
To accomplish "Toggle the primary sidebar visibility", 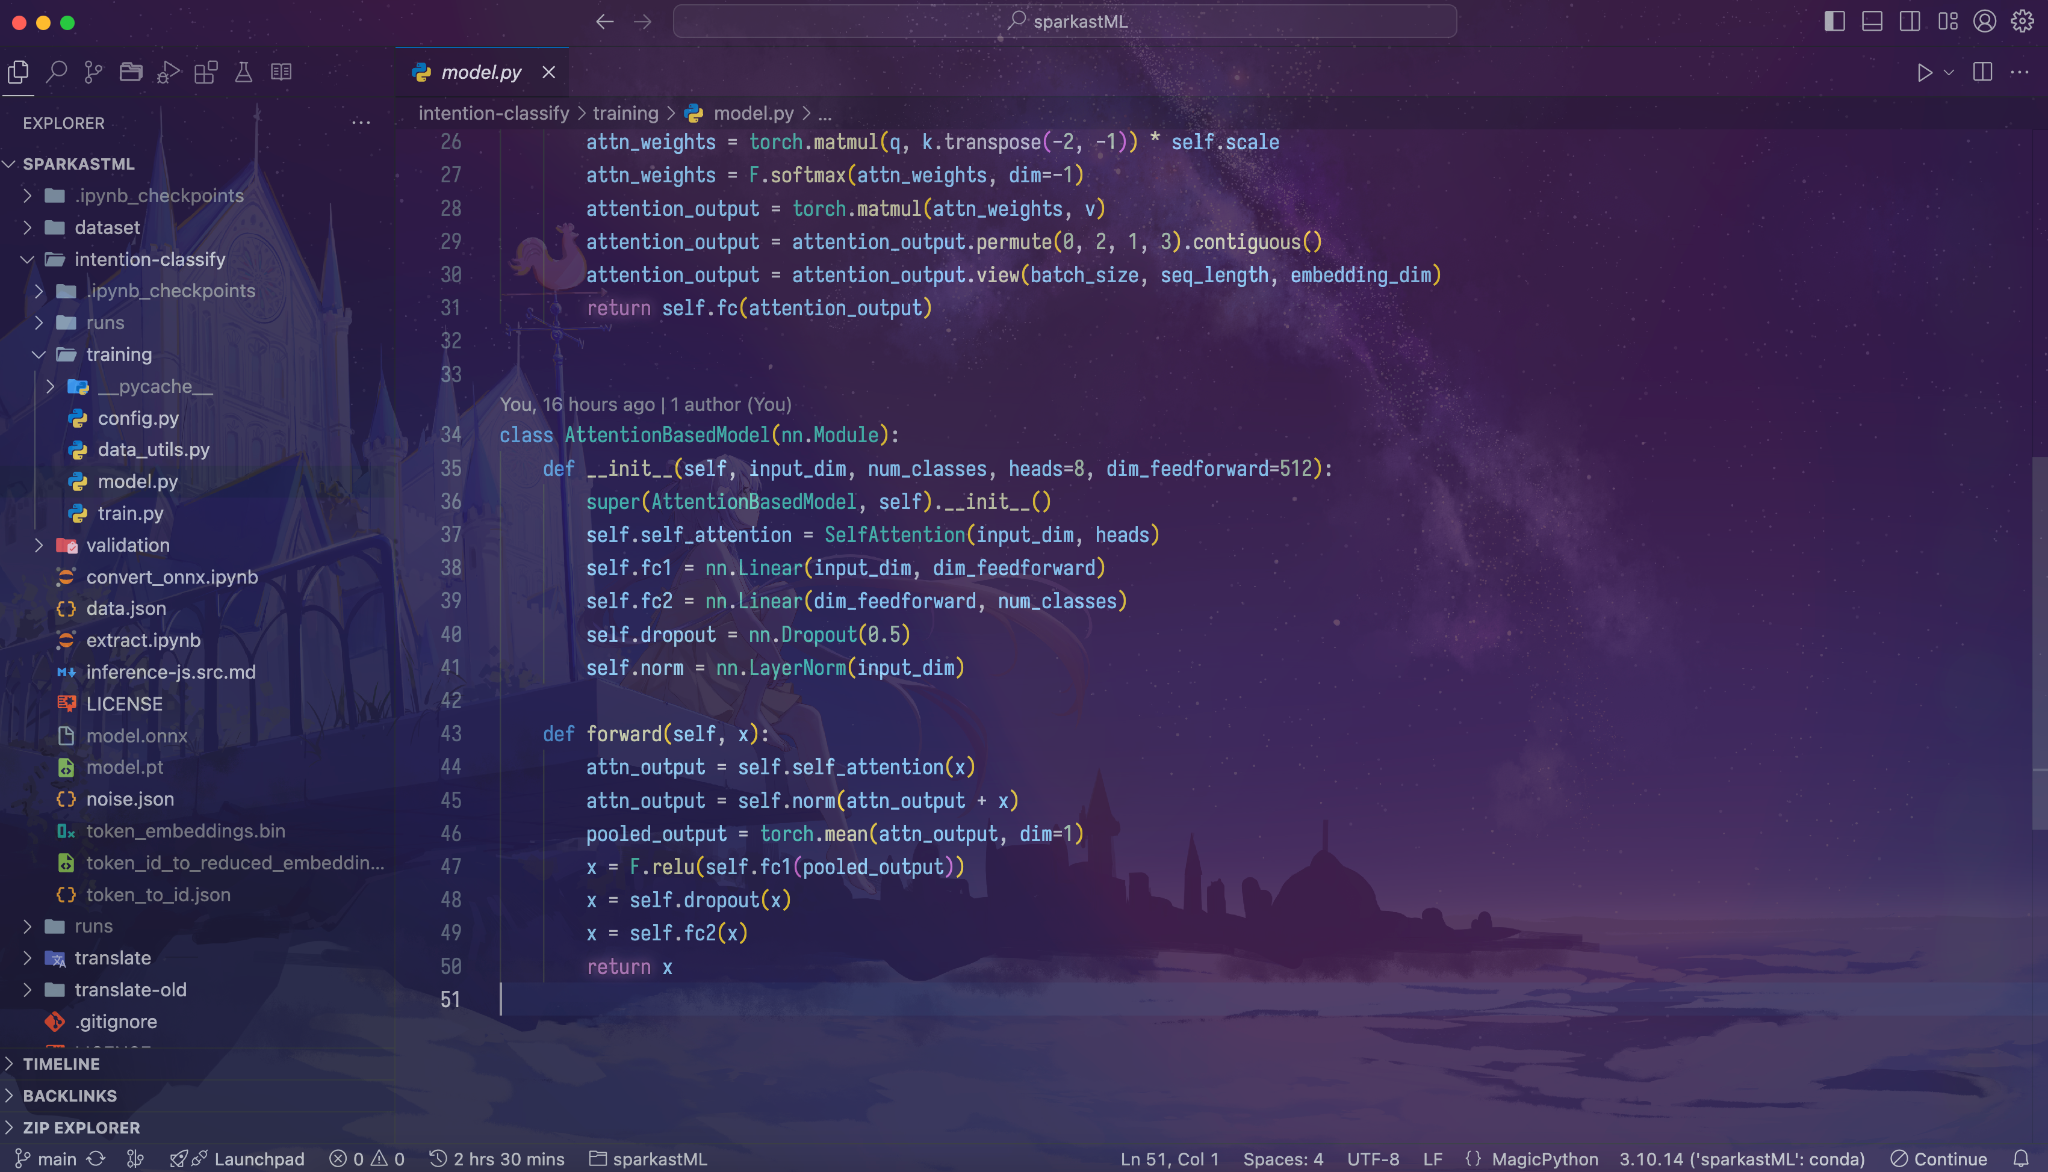I will point(1833,20).
